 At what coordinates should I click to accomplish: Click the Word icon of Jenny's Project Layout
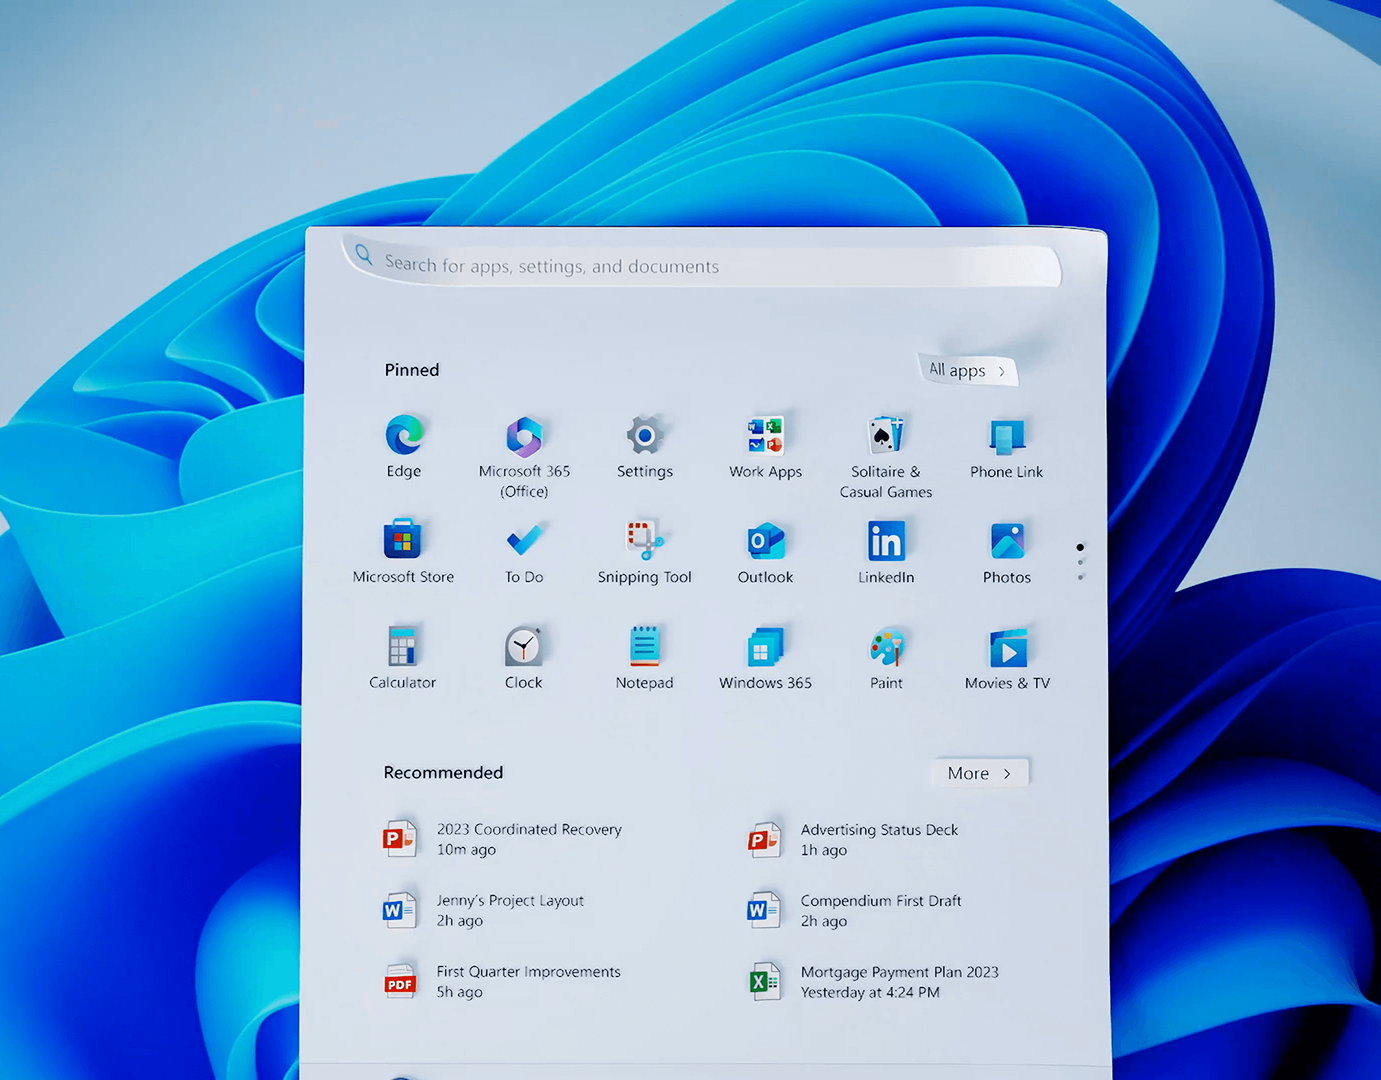click(399, 910)
